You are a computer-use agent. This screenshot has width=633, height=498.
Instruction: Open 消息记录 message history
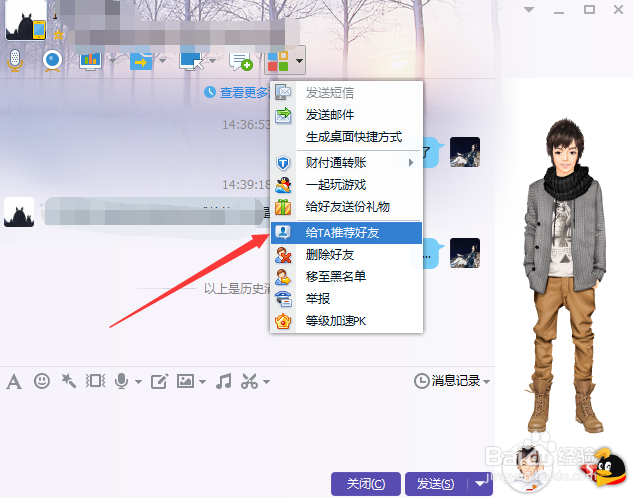point(452,381)
